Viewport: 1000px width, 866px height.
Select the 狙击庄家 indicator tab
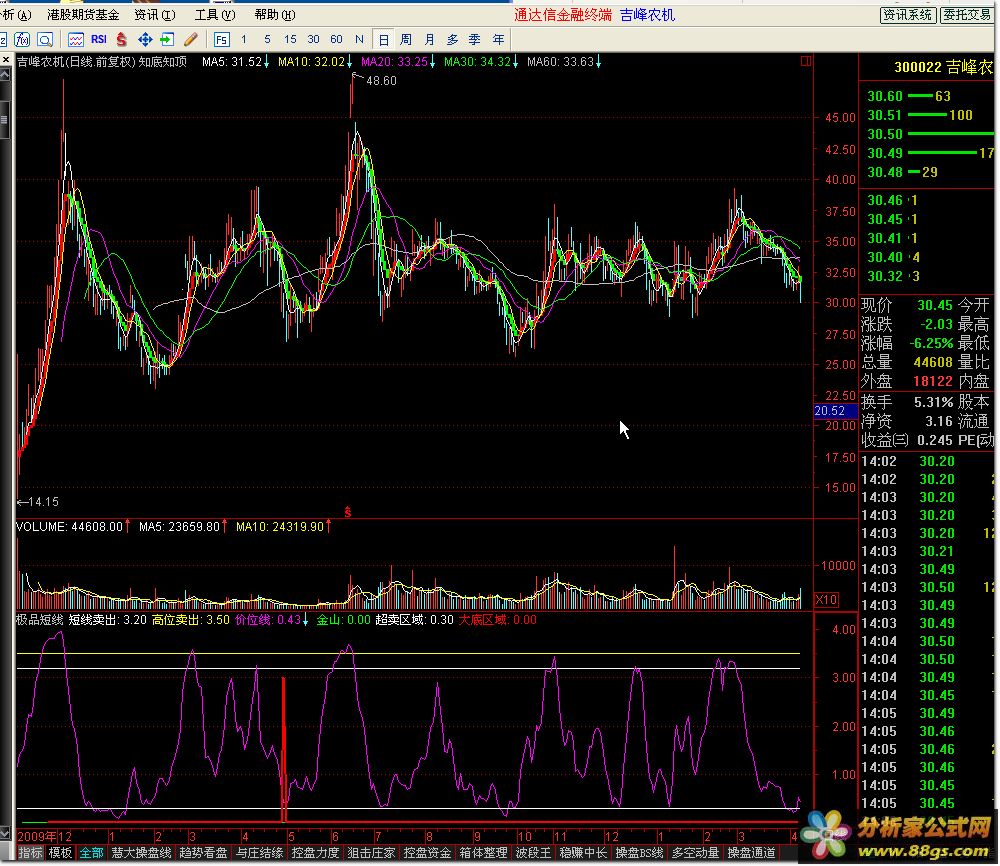[372, 853]
